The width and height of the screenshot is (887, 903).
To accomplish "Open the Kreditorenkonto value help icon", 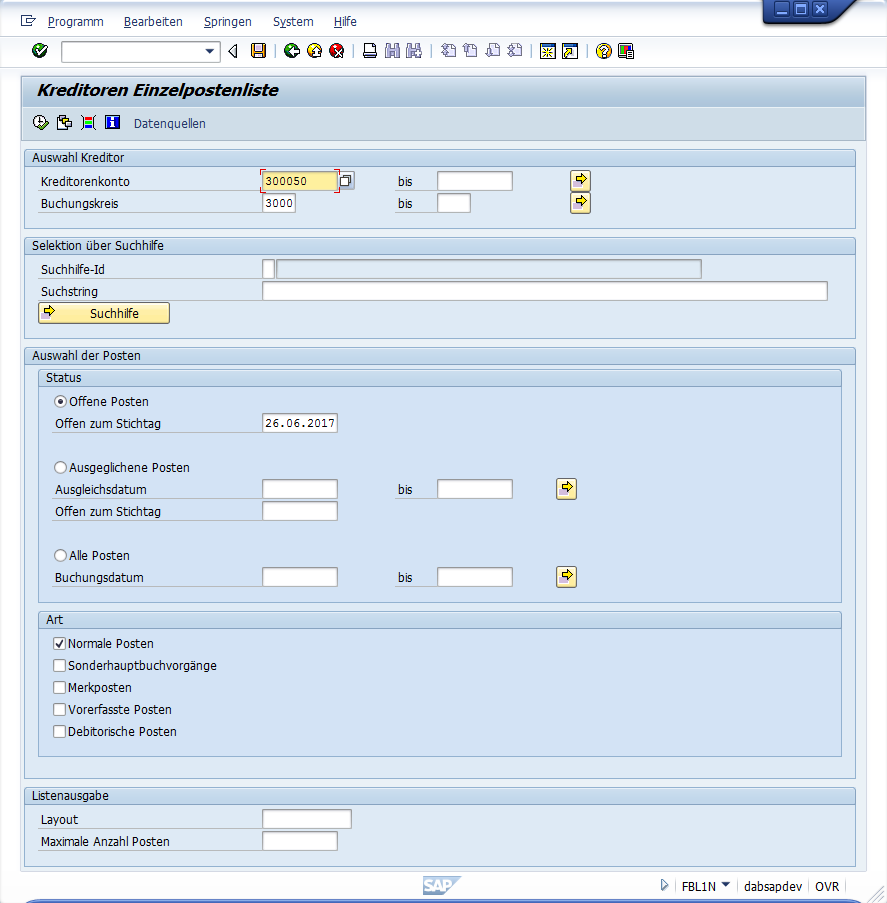I will coord(346,181).
